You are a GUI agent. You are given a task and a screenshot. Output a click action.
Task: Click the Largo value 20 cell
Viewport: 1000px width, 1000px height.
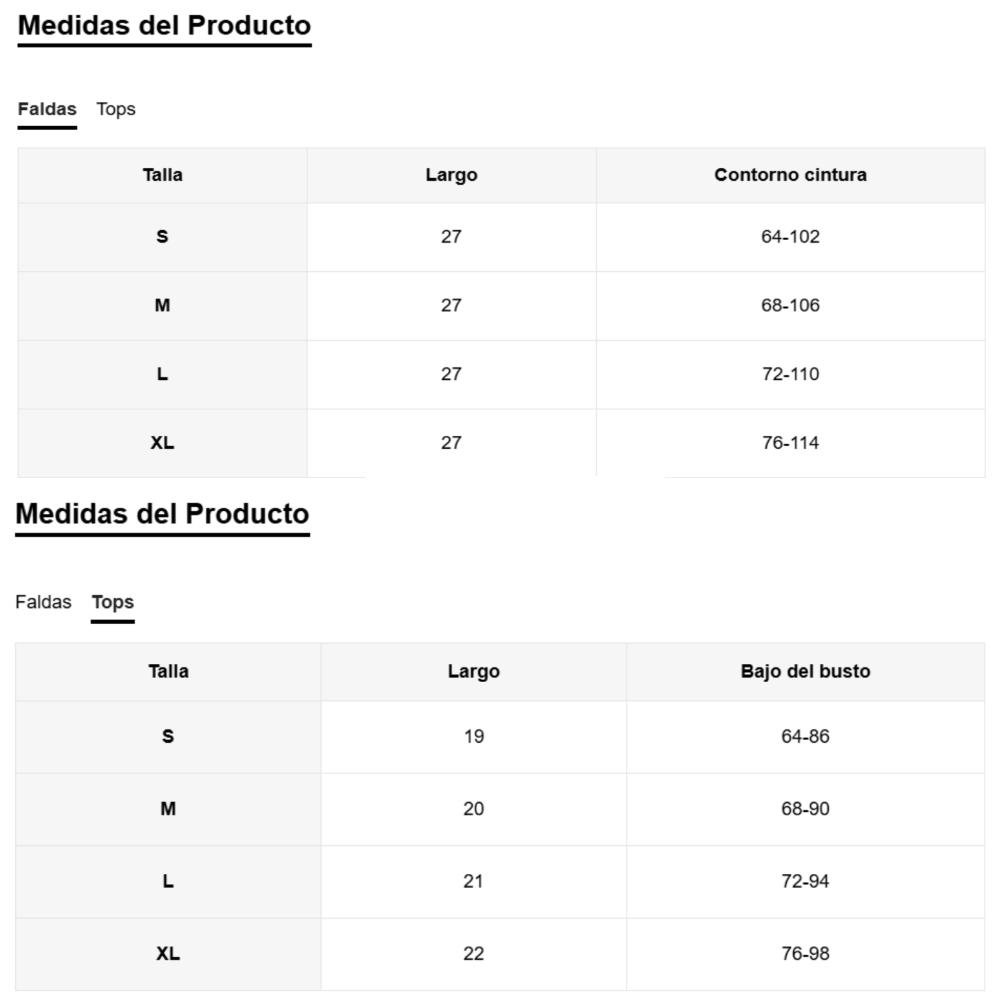473,808
